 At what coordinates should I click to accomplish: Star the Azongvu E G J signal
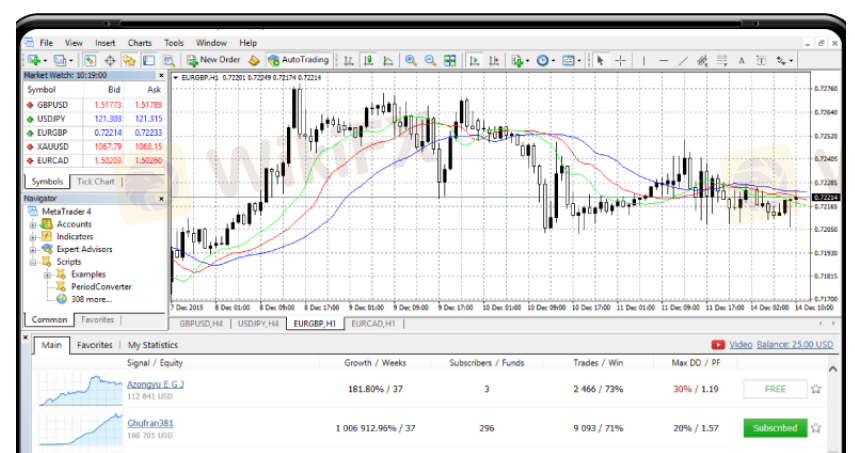click(816, 389)
